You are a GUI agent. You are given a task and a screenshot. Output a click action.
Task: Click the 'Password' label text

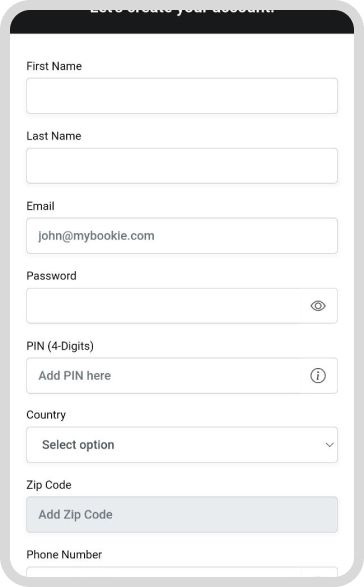click(x=51, y=276)
